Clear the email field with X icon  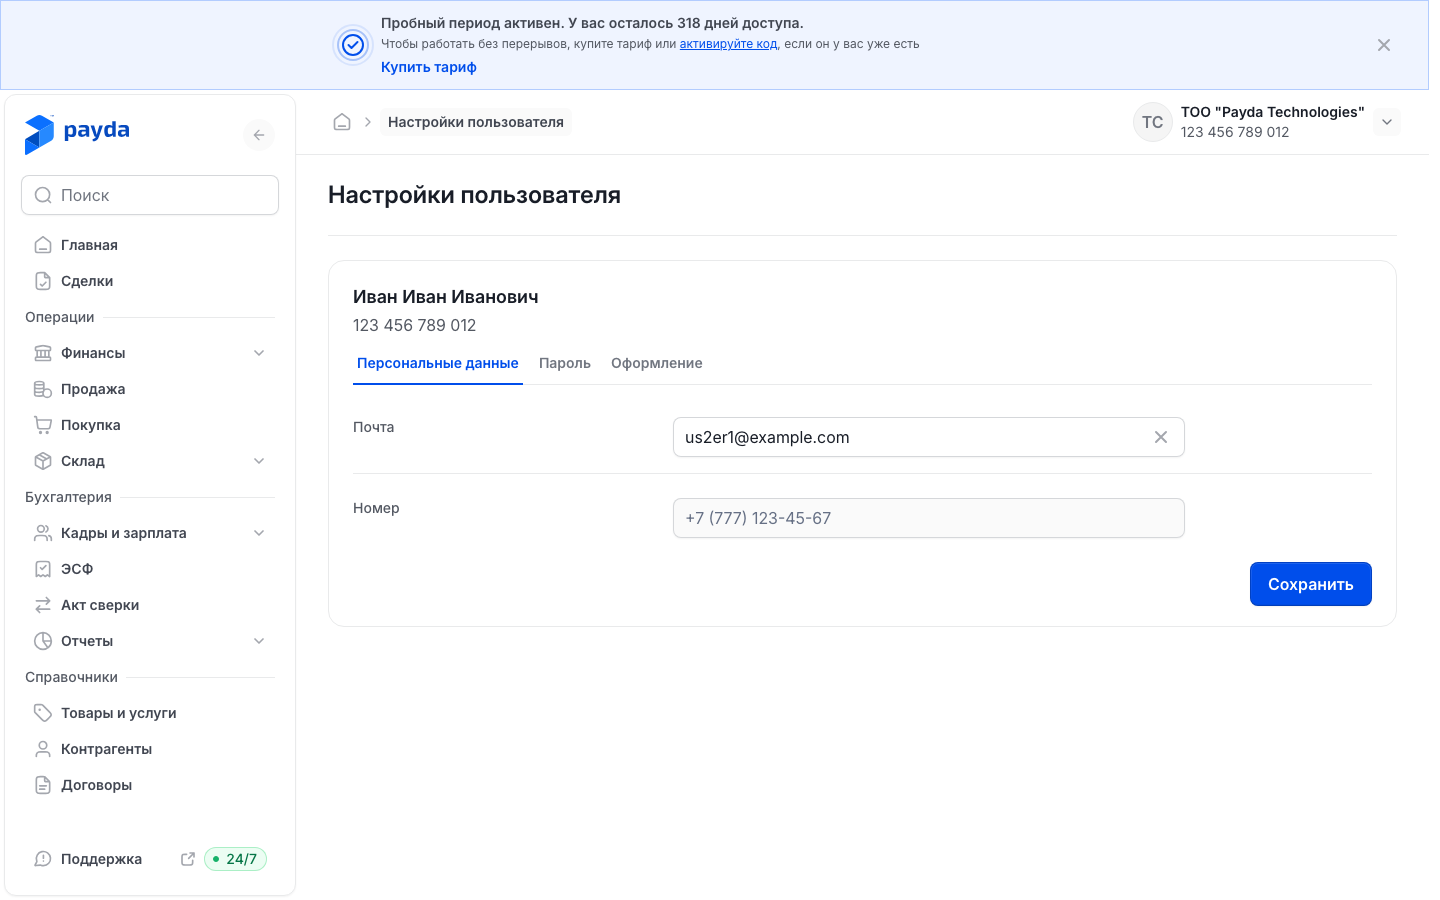(1161, 437)
